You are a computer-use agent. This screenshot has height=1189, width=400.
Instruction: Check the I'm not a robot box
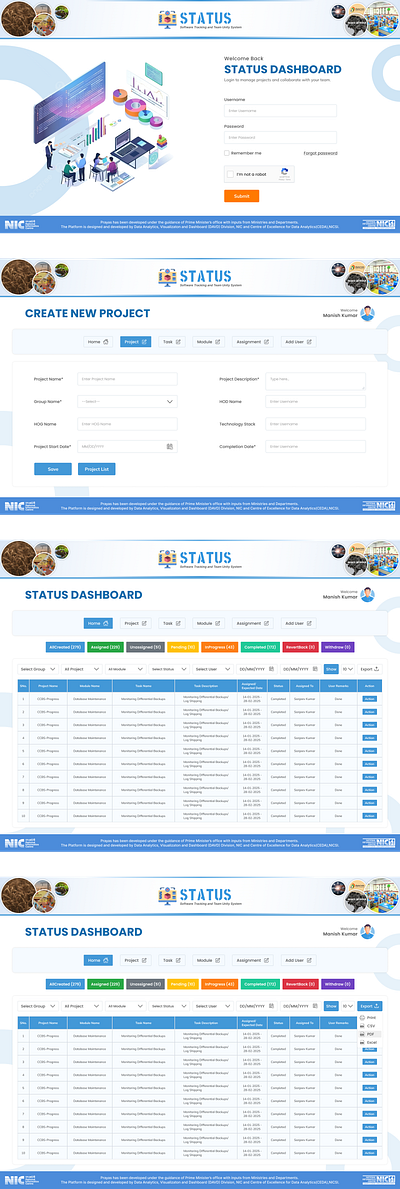pos(230,174)
